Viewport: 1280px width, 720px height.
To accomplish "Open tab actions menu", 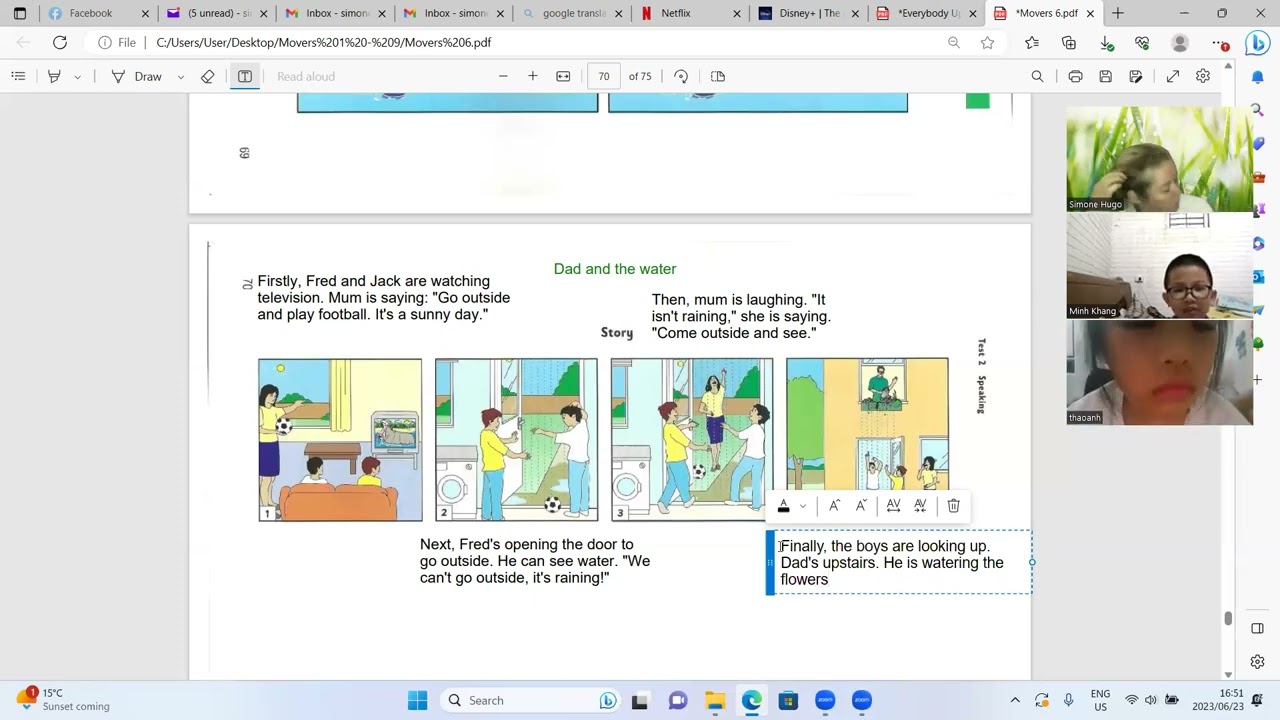I will tap(20, 13).
